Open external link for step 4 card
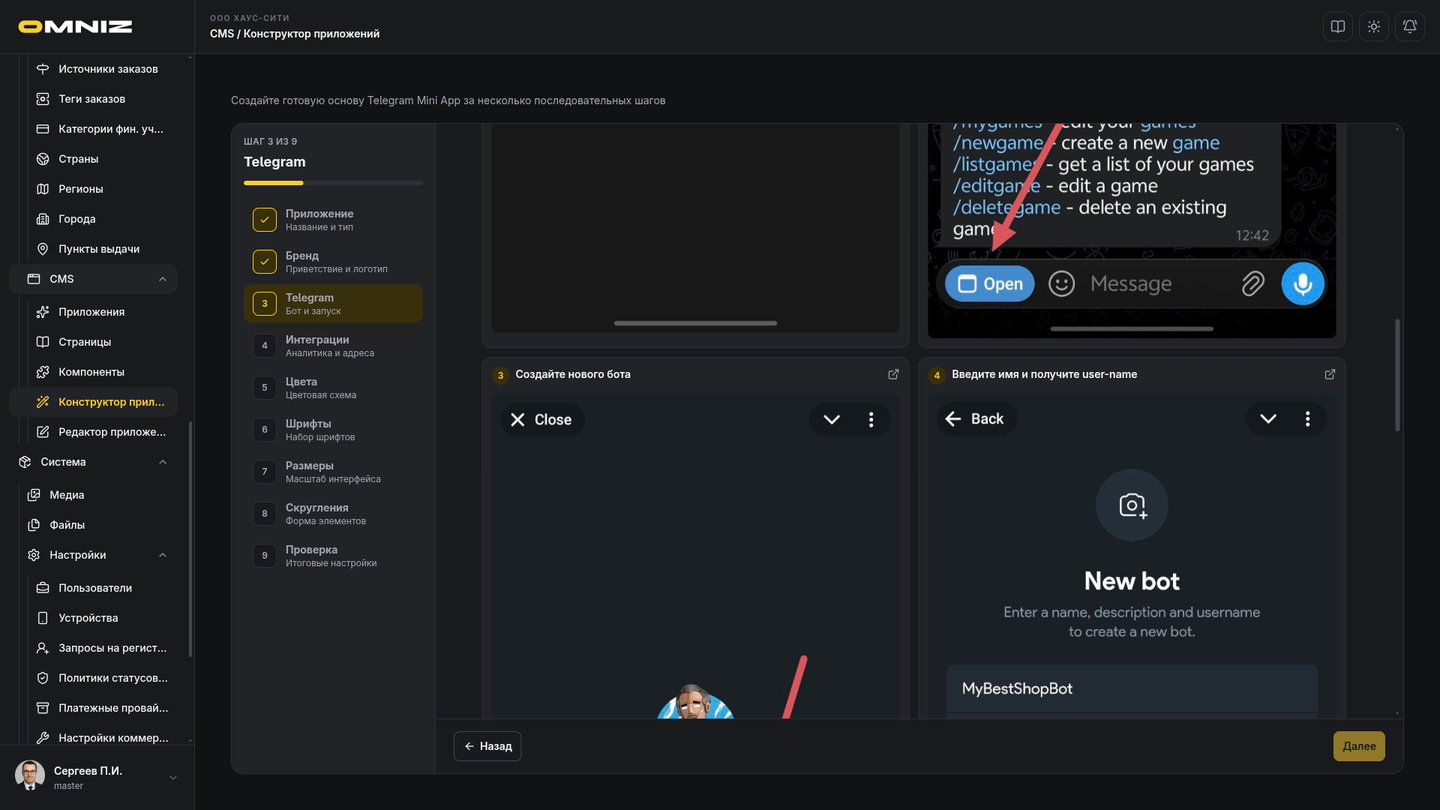Image resolution: width=1440 pixels, height=810 pixels. 1330,375
